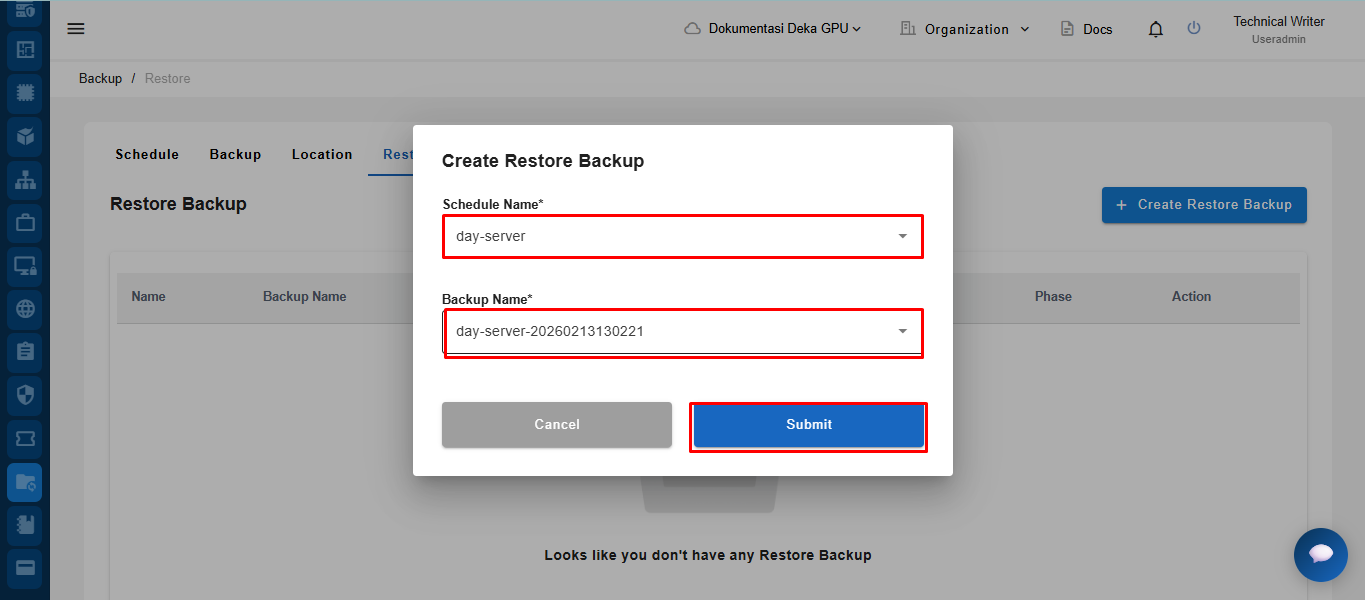The width and height of the screenshot is (1365, 600).
Task: Click the clipboard sidebar icon
Action: click(x=25, y=352)
